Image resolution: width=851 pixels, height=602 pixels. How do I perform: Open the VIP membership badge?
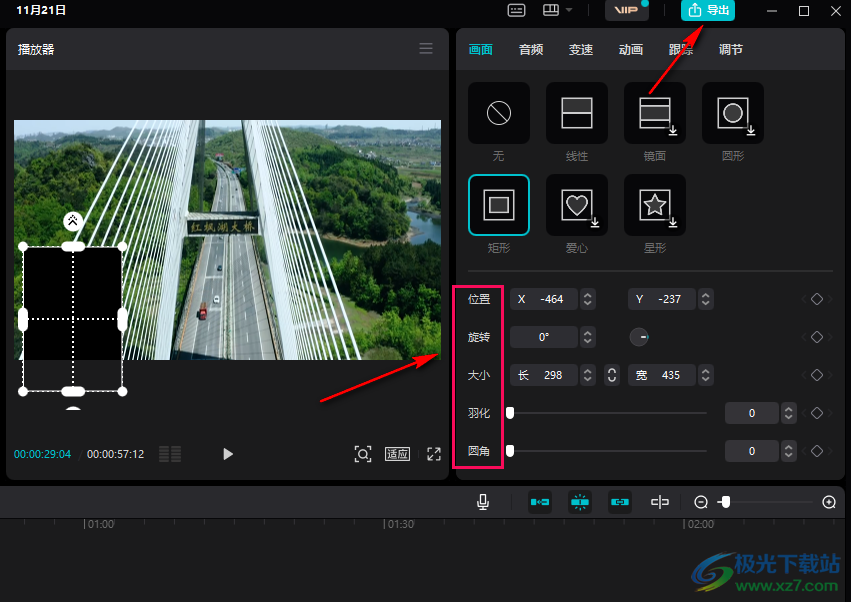pyautogui.click(x=626, y=10)
